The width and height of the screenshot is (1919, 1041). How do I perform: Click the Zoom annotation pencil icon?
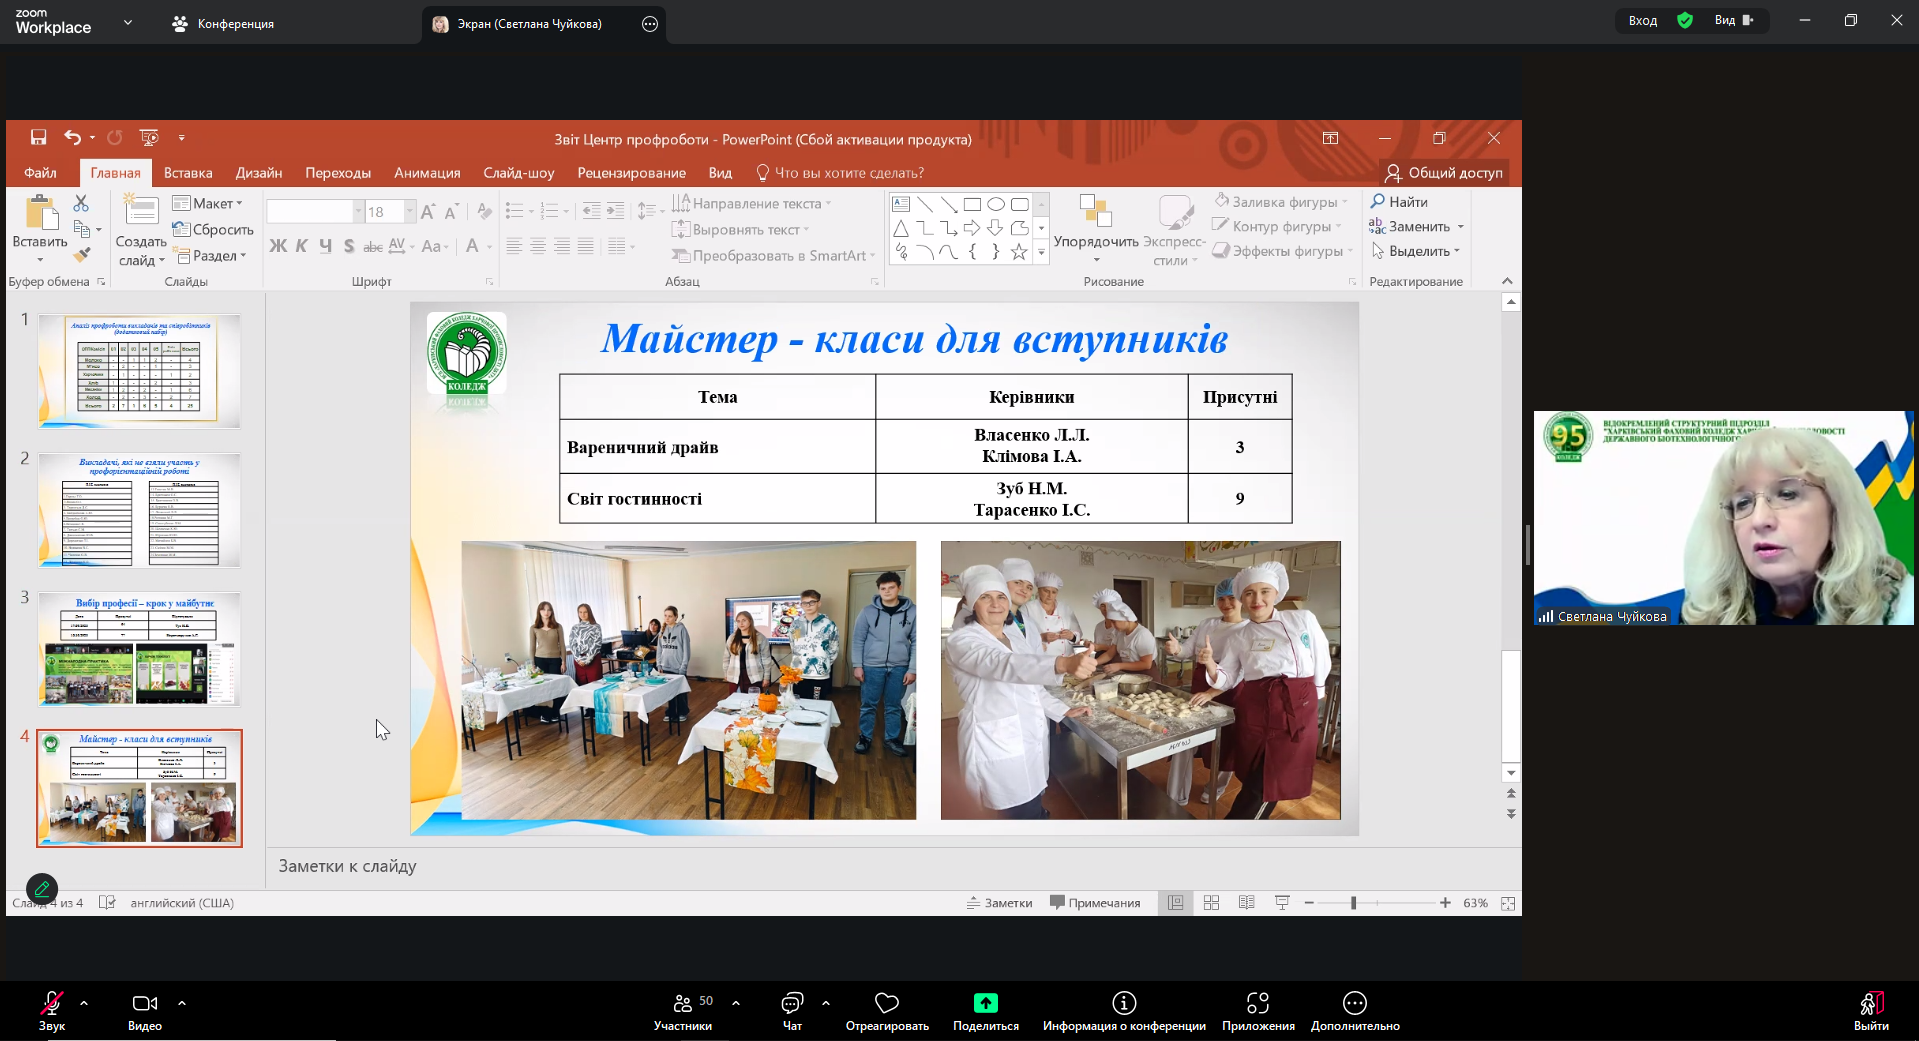pos(42,888)
